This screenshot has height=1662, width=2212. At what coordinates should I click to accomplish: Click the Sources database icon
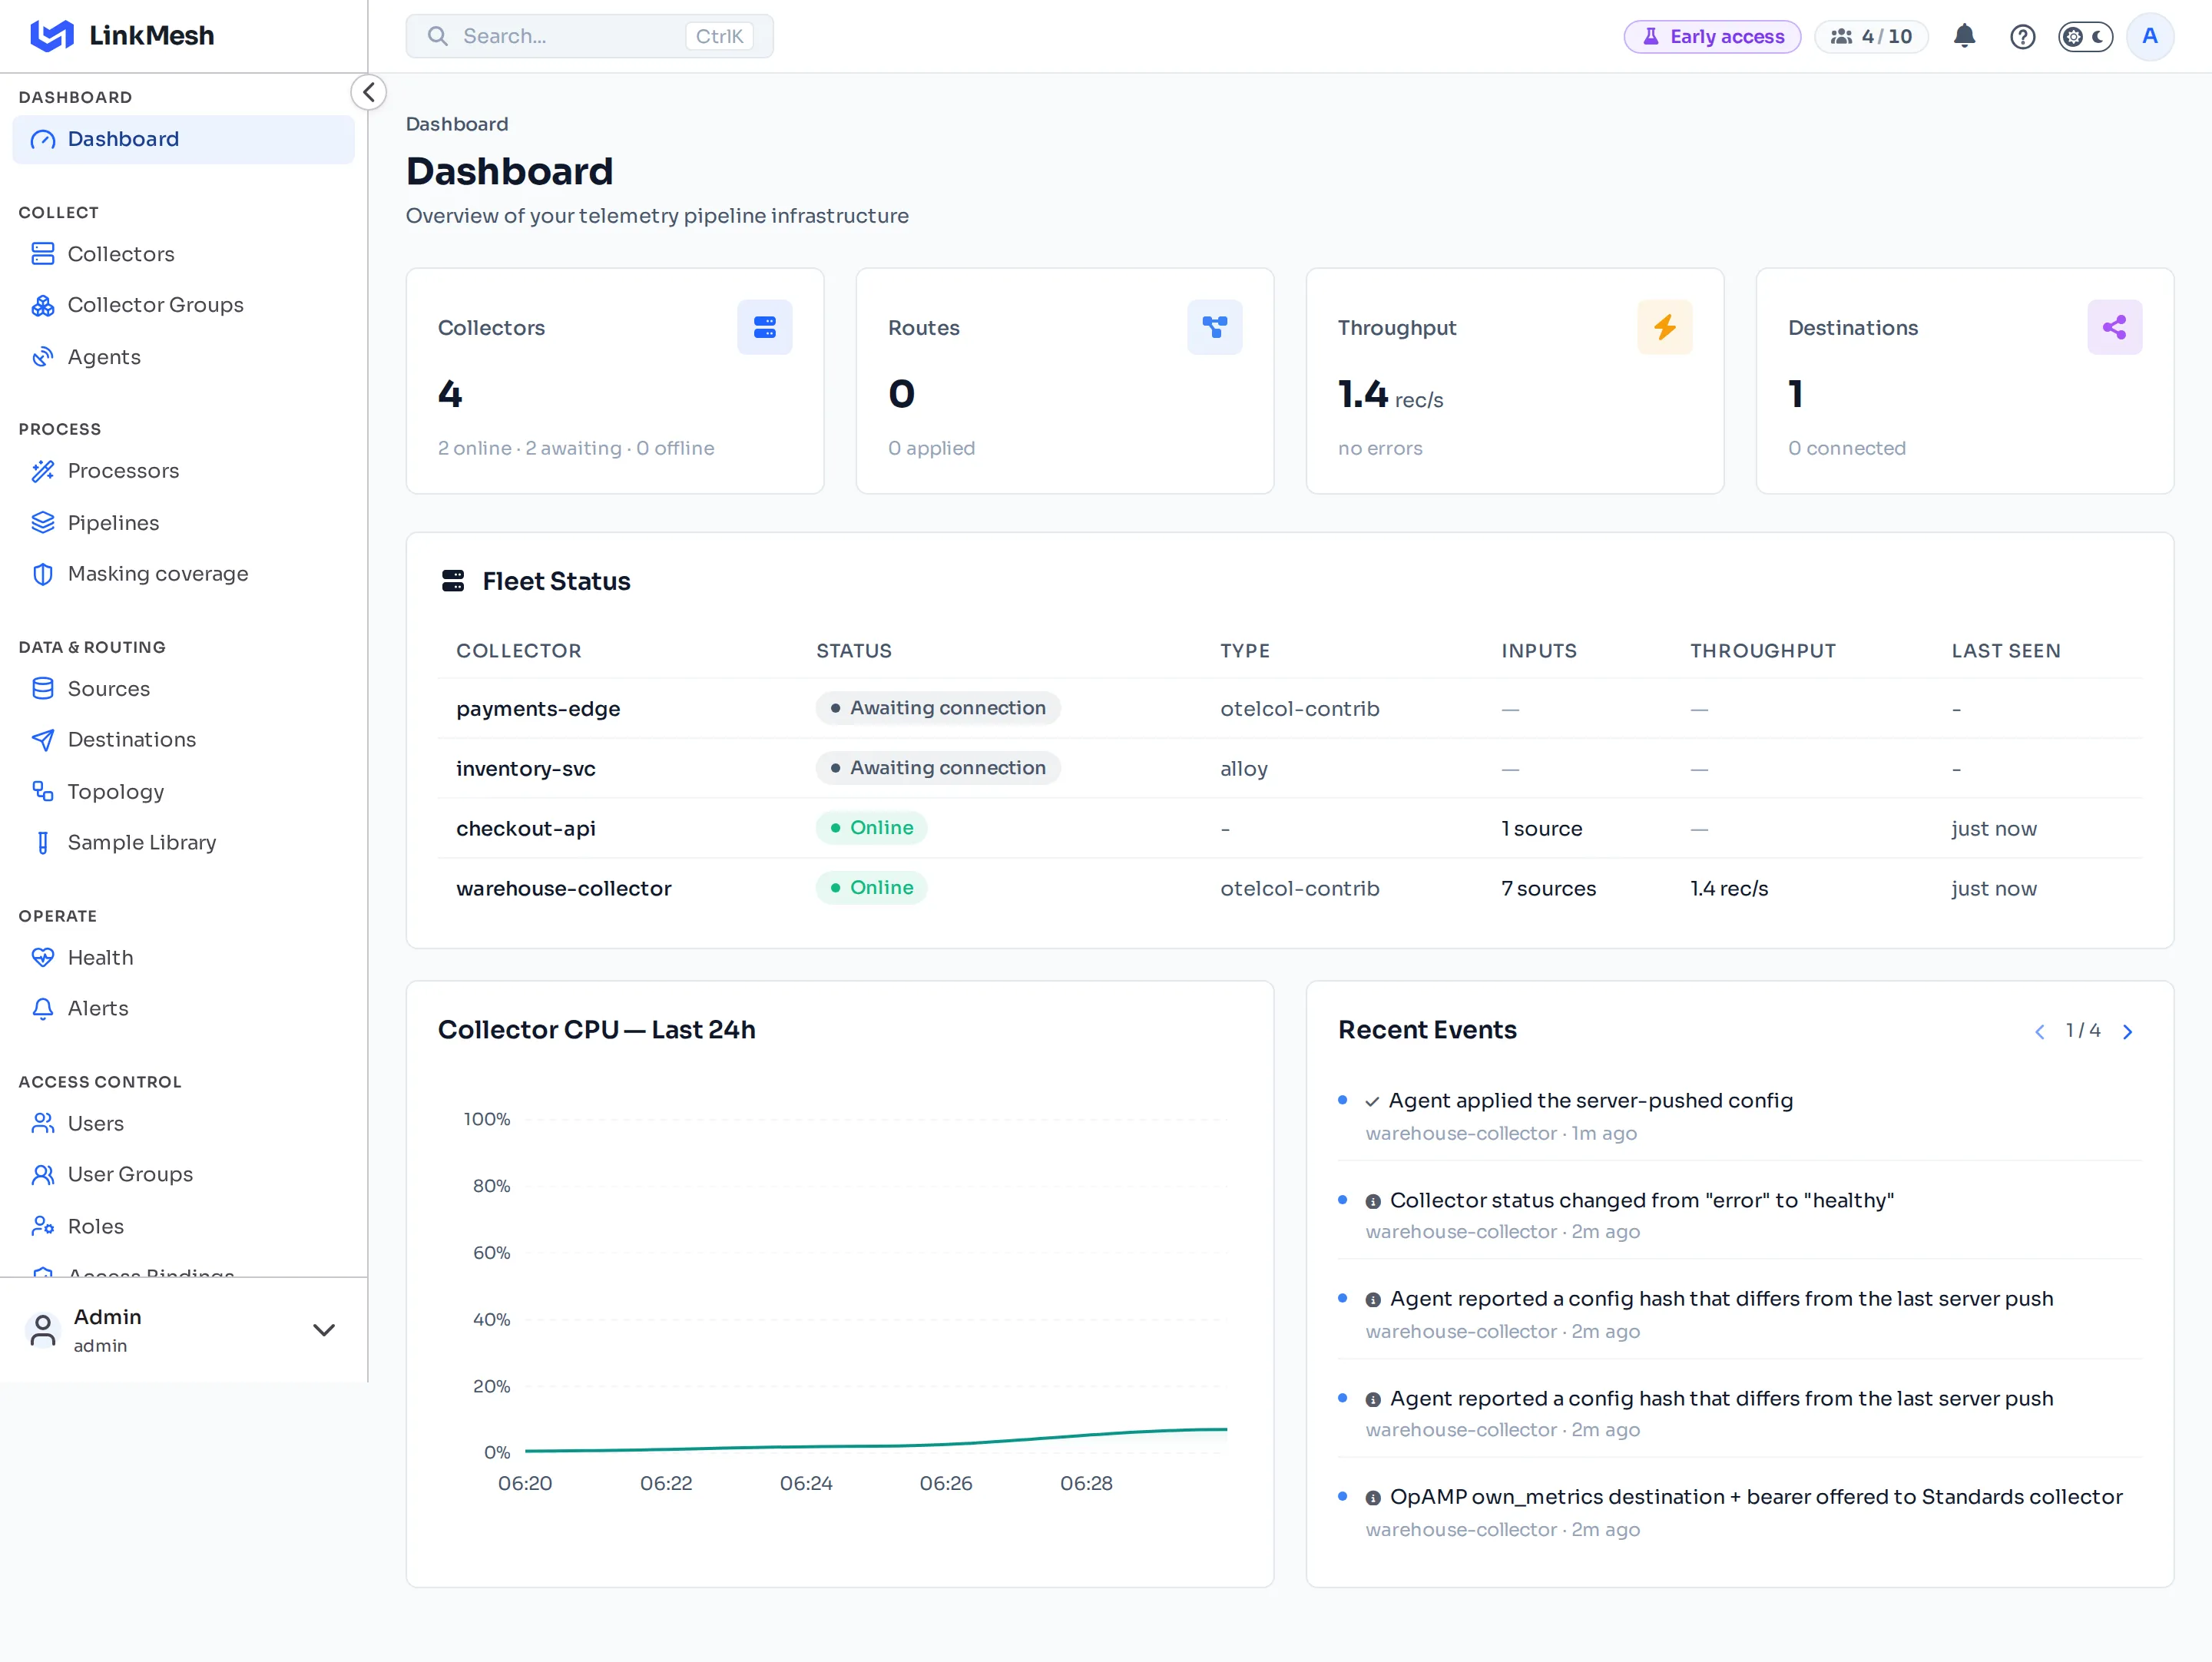[43, 689]
